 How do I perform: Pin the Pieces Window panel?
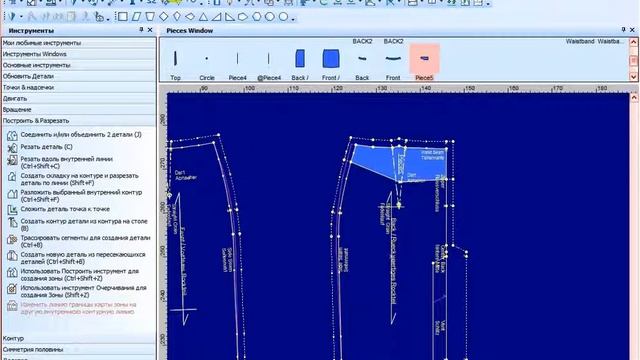tap(623, 30)
